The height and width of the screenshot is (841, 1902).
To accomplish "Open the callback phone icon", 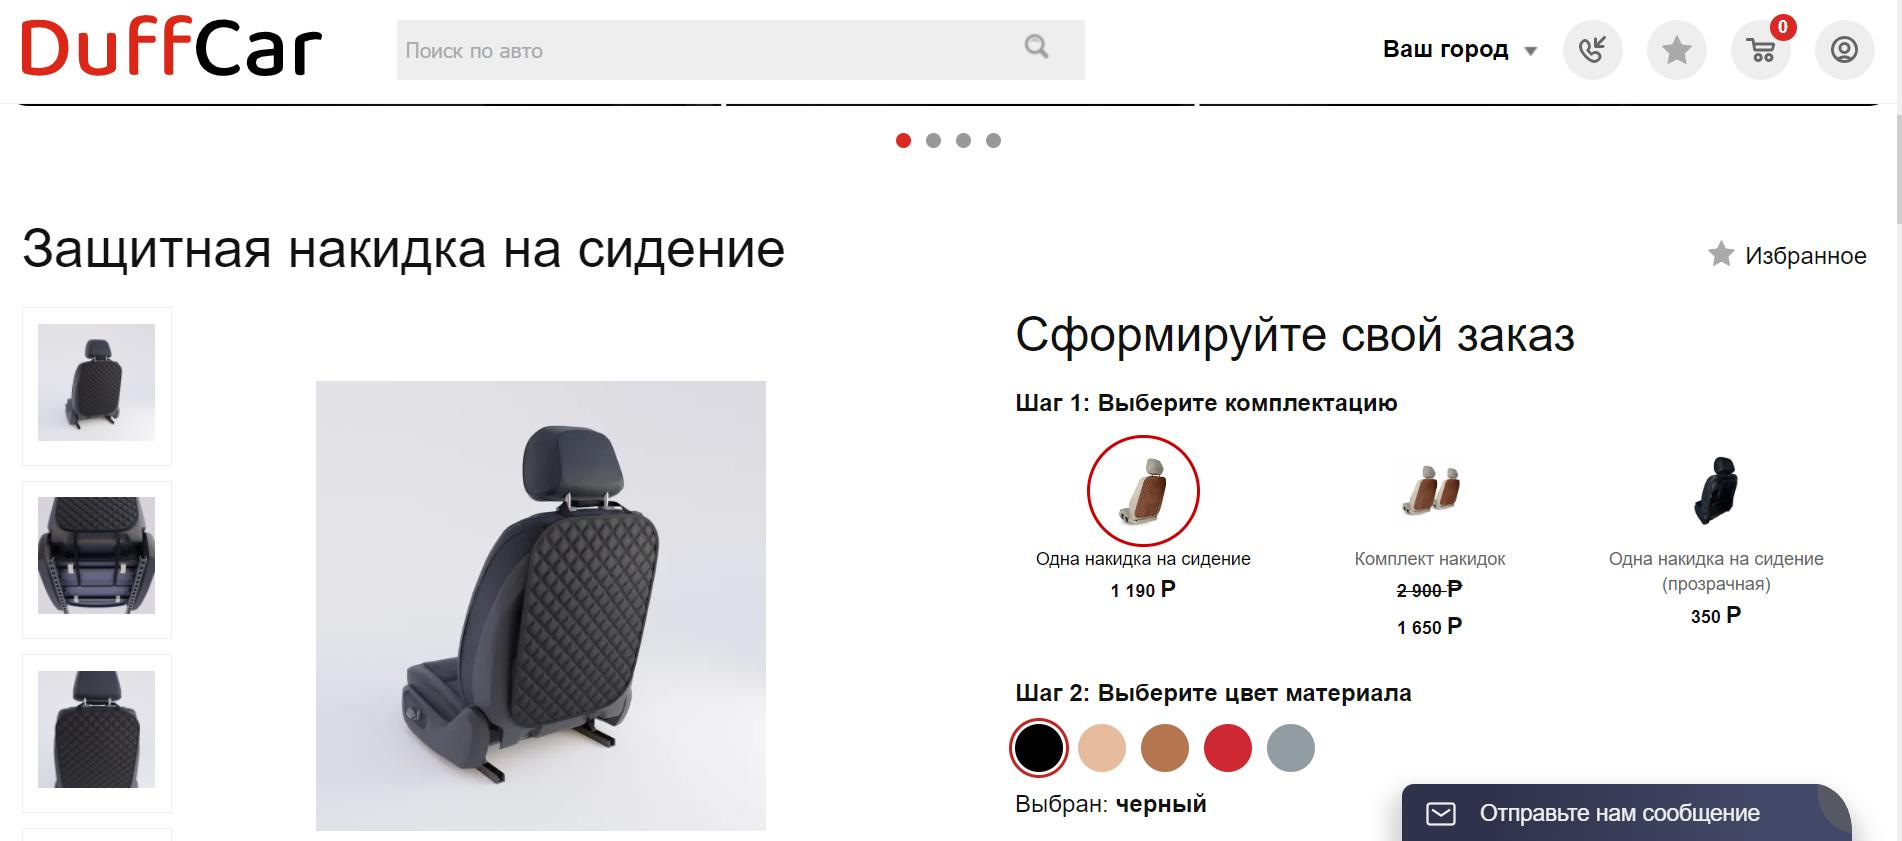I will (1592, 50).
